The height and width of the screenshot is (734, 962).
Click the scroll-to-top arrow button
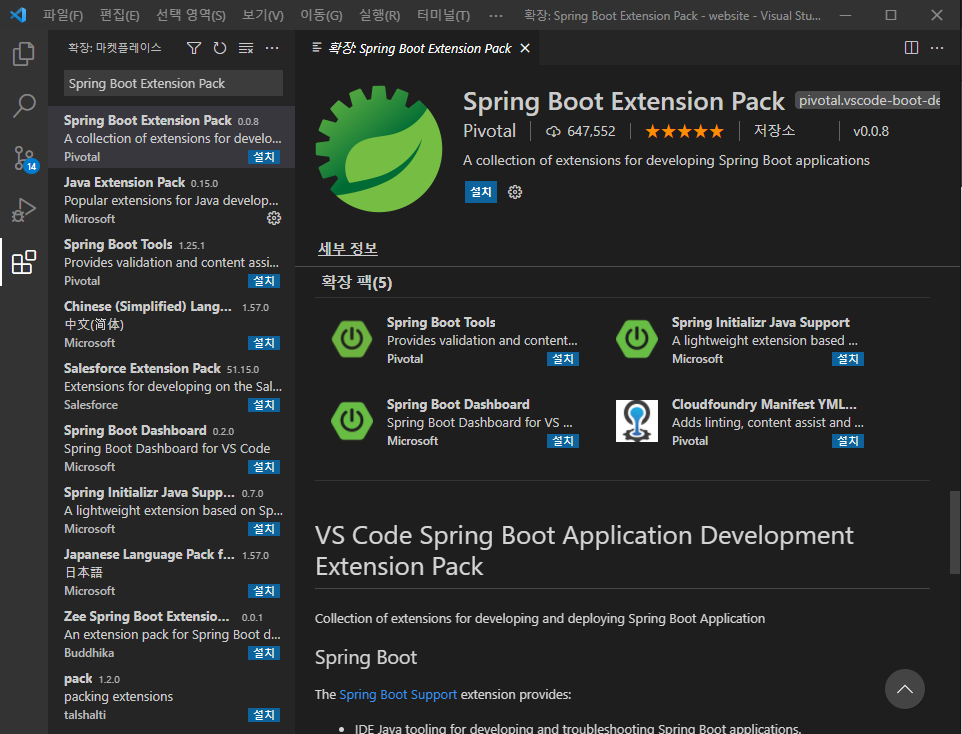(x=904, y=689)
